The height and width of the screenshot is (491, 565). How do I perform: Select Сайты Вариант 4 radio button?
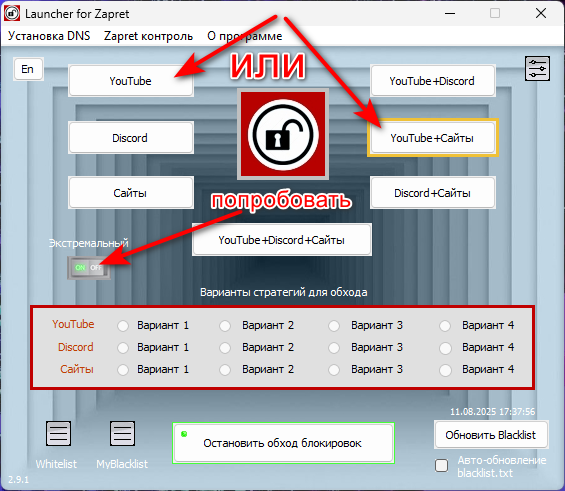point(445,370)
